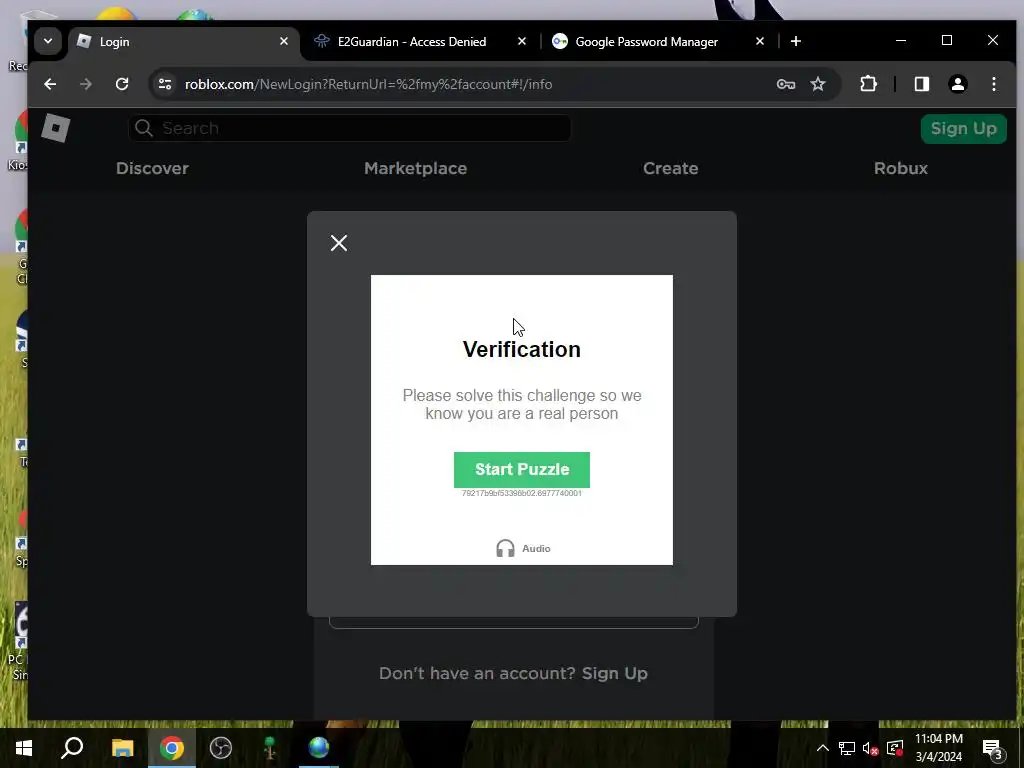Click the browser forward arrow
The height and width of the screenshot is (768, 1024).
[86, 84]
